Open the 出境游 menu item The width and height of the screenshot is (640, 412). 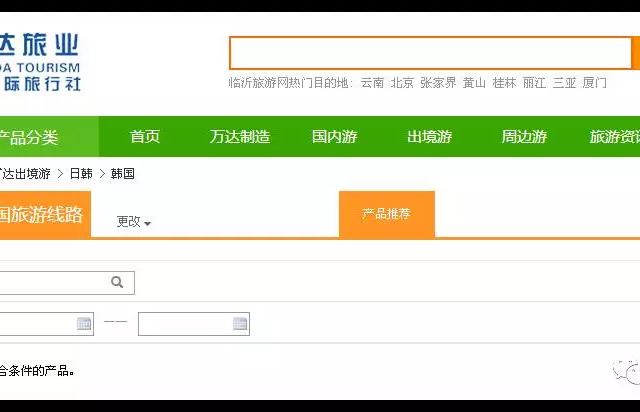click(429, 136)
